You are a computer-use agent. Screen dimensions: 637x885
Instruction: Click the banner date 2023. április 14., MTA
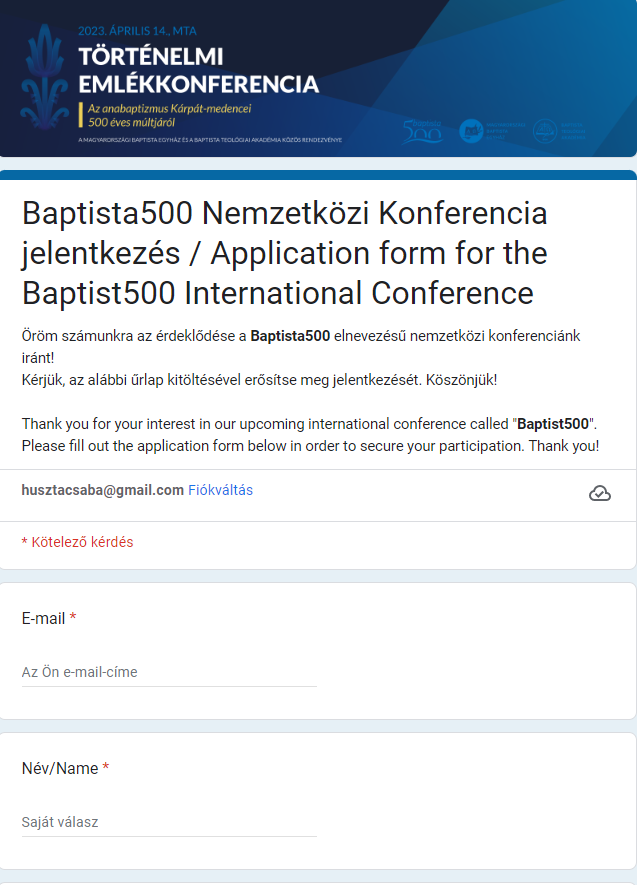pyautogui.click(x=137, y=31)
